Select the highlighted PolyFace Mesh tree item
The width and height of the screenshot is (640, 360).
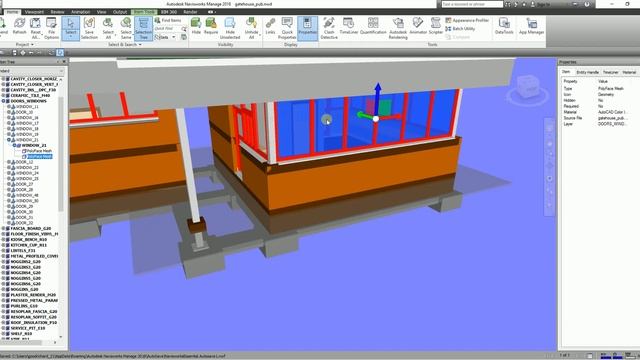pos(40,156)
